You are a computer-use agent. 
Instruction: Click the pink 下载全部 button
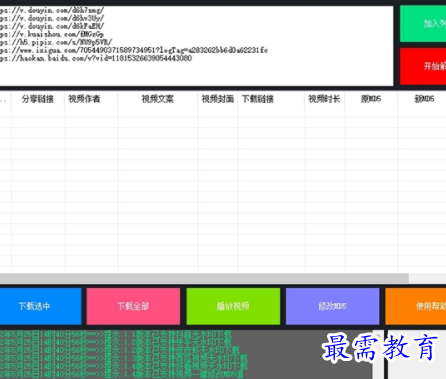tap(133, 306)
